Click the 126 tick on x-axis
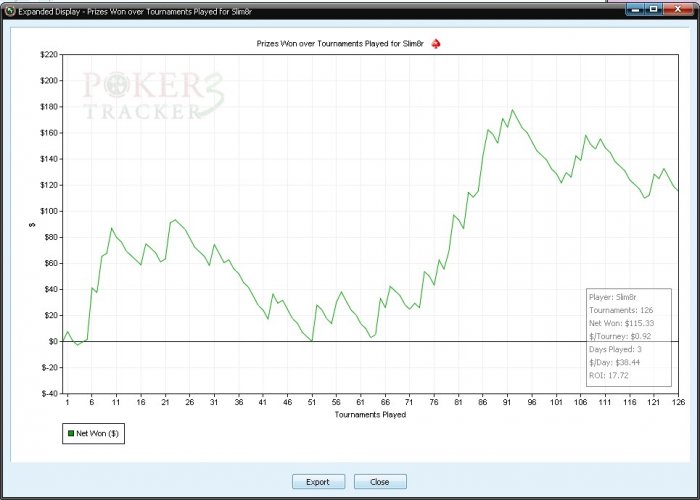Screen dimensions: 700x500 point(678,402)
